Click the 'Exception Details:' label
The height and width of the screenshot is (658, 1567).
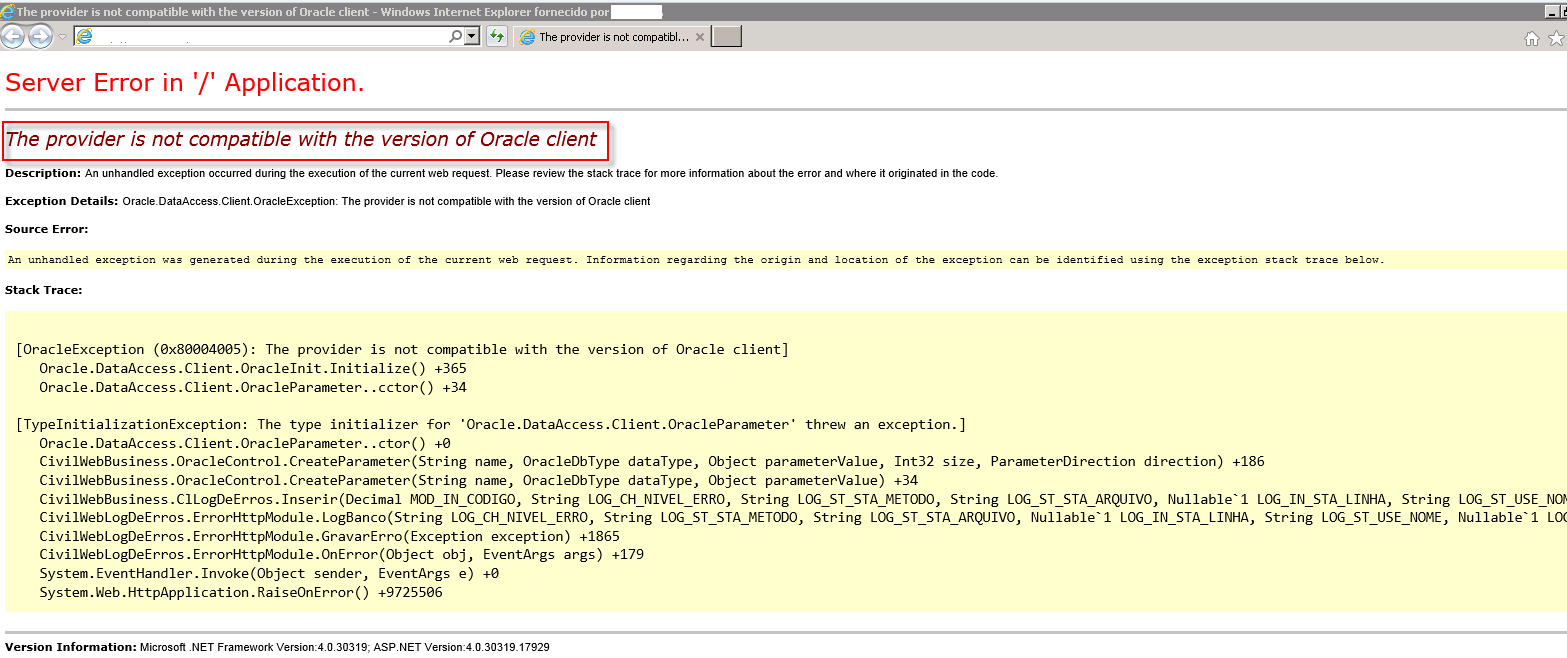pos(62,201)
